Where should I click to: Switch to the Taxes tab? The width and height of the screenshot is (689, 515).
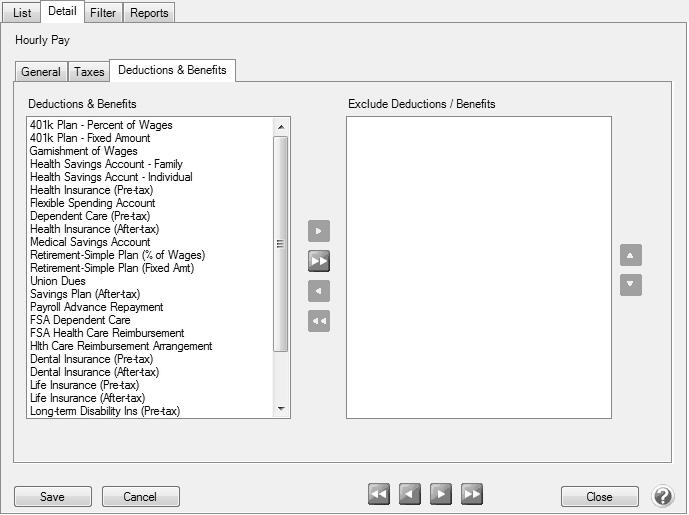[89, 72]
